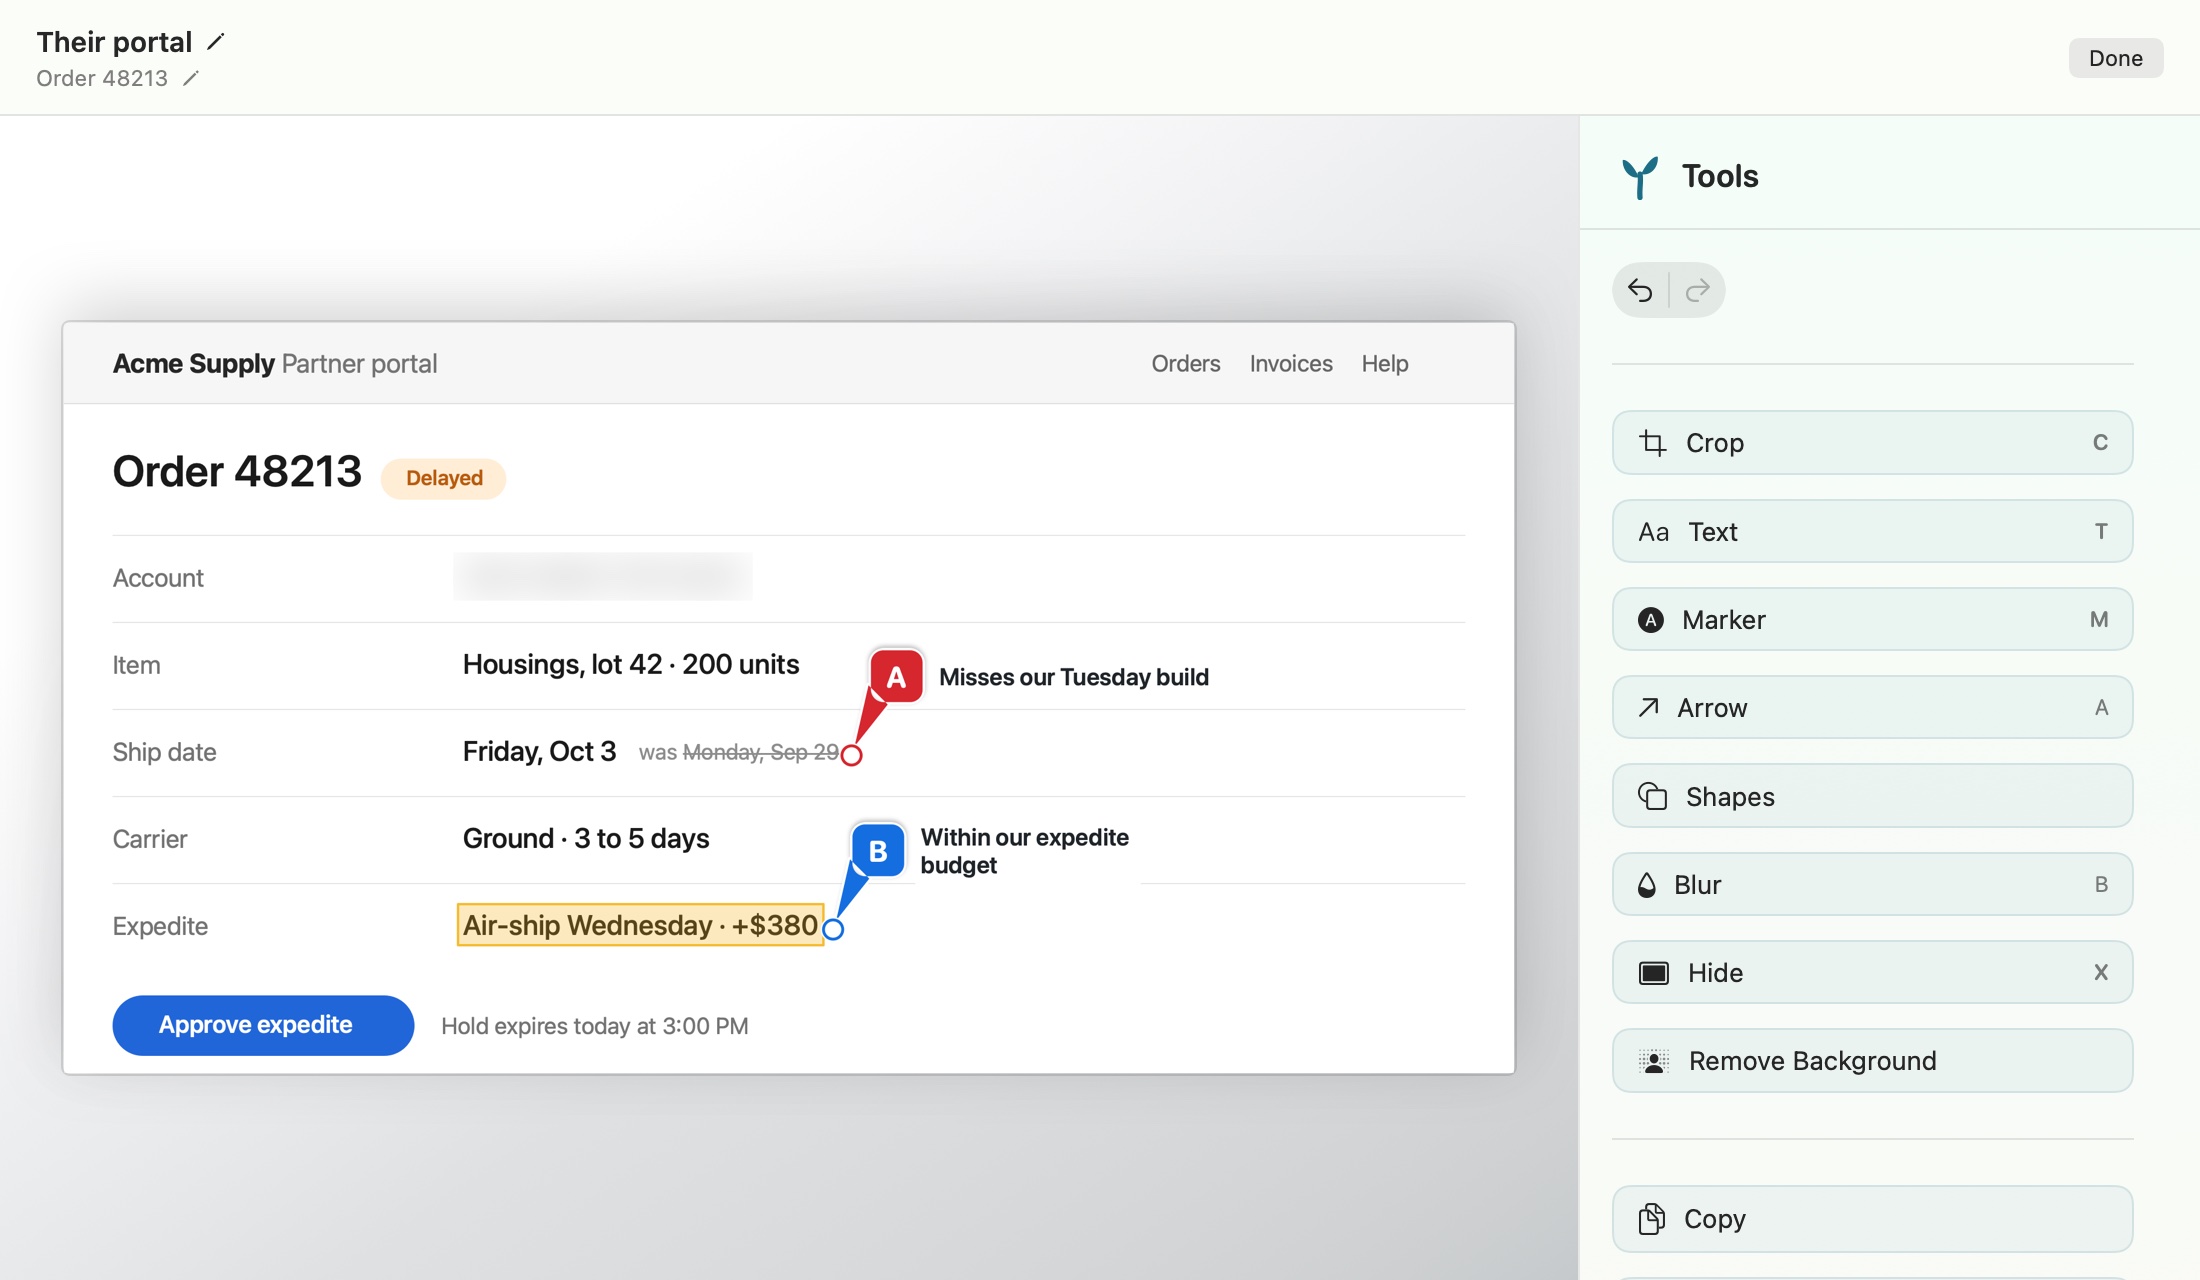This screenshot has height=1280, width=2200.
Task: Pick the Hide redaction tool
Action: [1872, 972]
